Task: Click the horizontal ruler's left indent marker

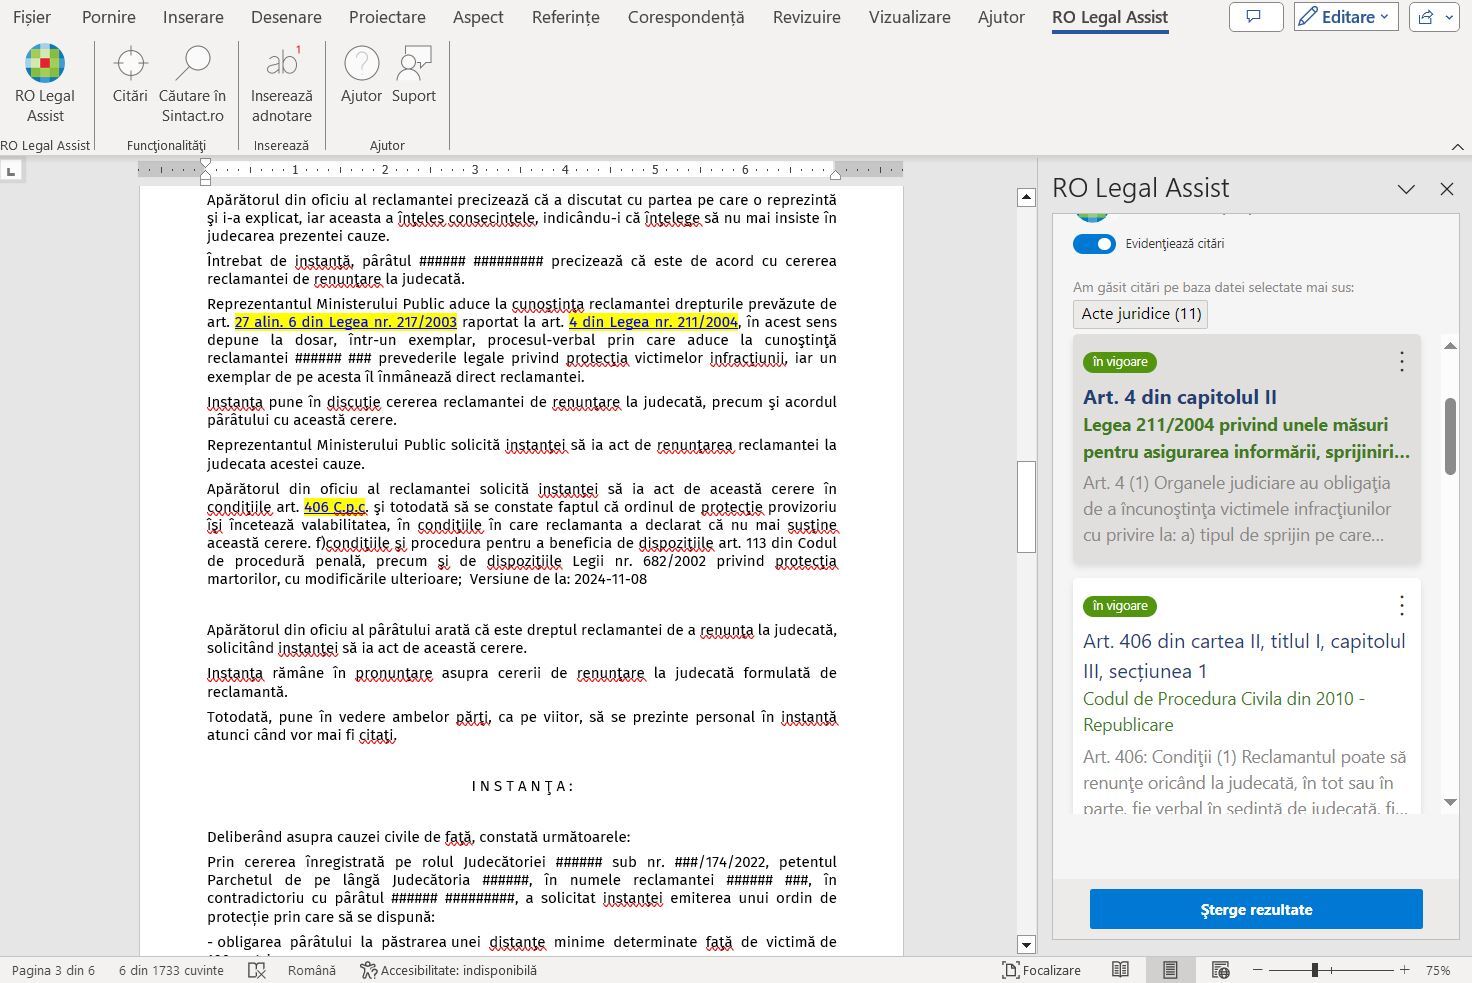Action: coord(205,180)
